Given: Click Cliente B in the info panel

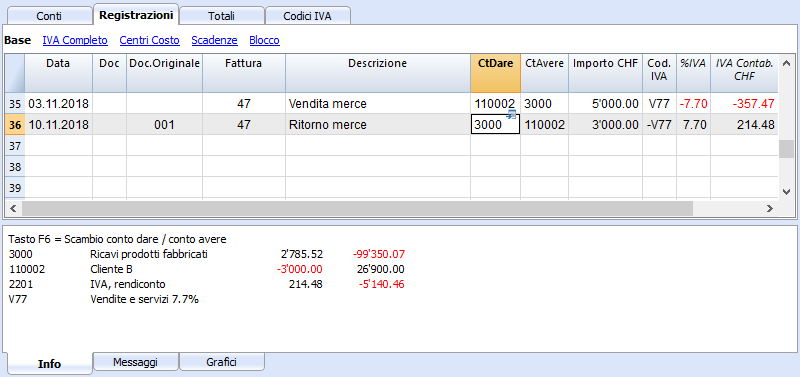Looking at the screenshot, I should tap(111, 269).
